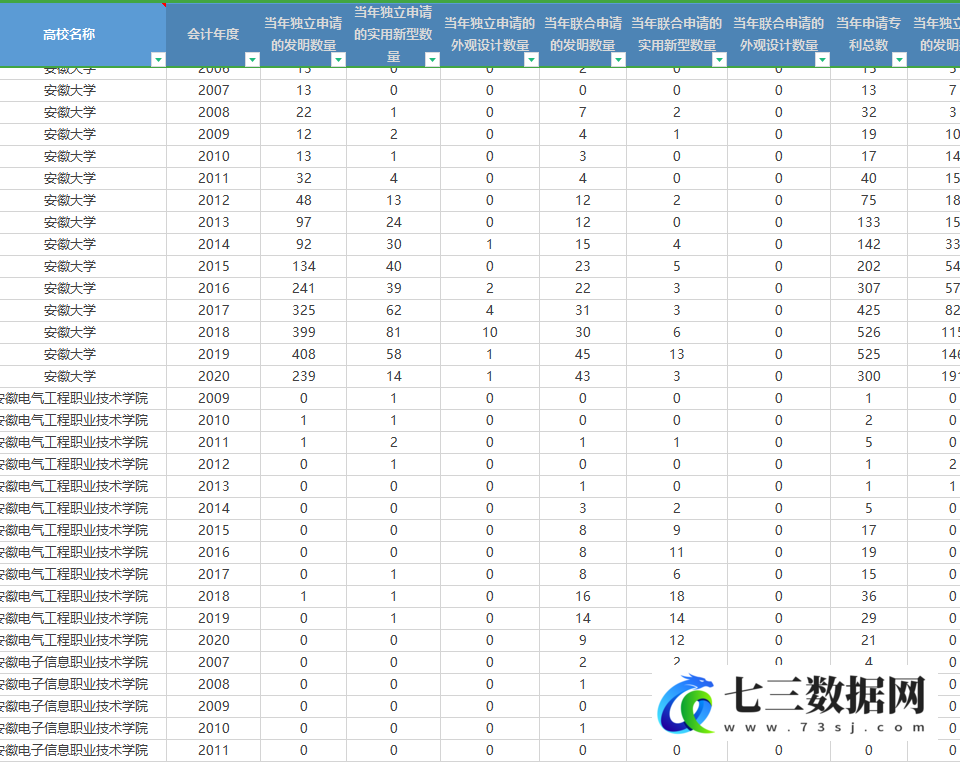960x762 pixels.
Task: Select the cell with value 325
Action: tap(304, 310)
